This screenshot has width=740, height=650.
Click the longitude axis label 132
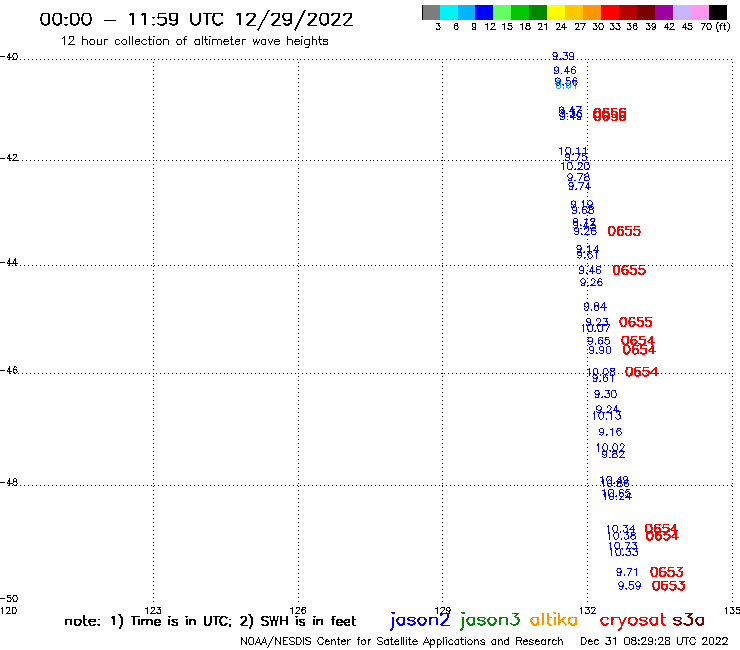(x=588, y=610)
